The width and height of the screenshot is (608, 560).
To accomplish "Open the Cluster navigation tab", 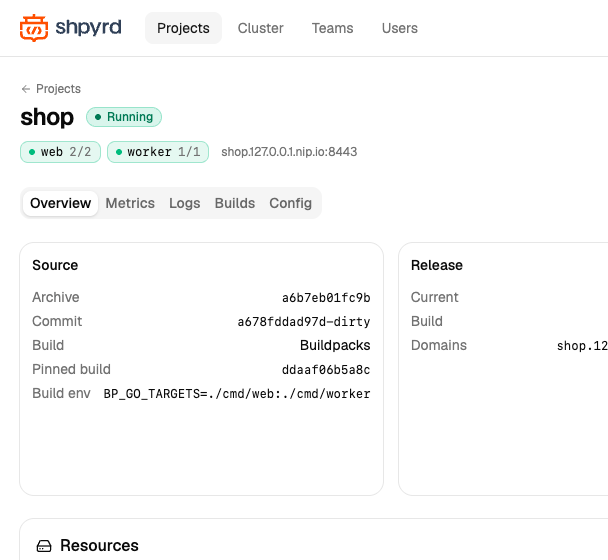I will 260,28.
